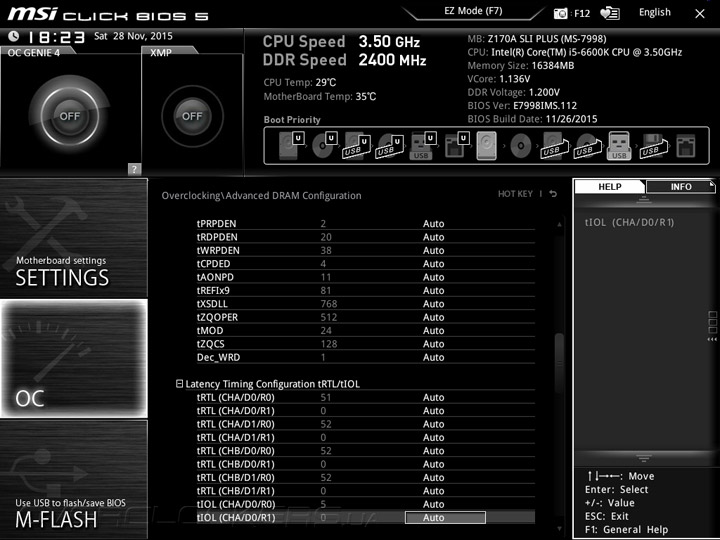Open the Auto setting for tRTL (CHB/D1/R0)
The width and height of the screenshot is (720, 540).
(x=433, y=478)
